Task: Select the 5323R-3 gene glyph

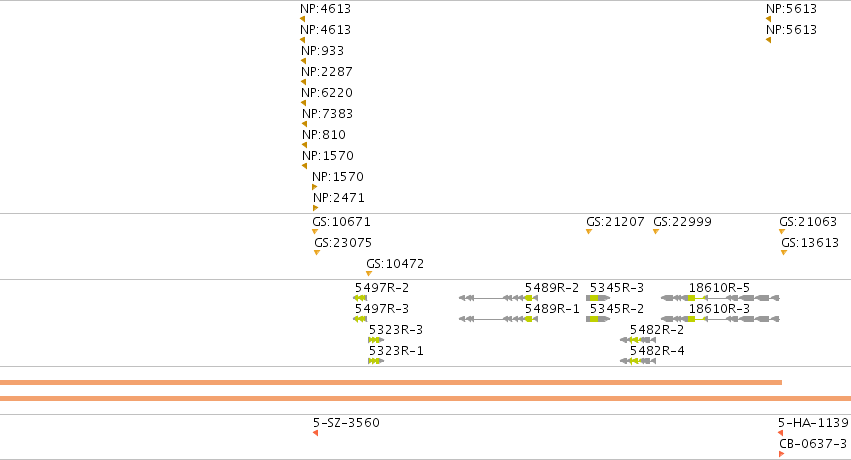Action: (376, 340)
